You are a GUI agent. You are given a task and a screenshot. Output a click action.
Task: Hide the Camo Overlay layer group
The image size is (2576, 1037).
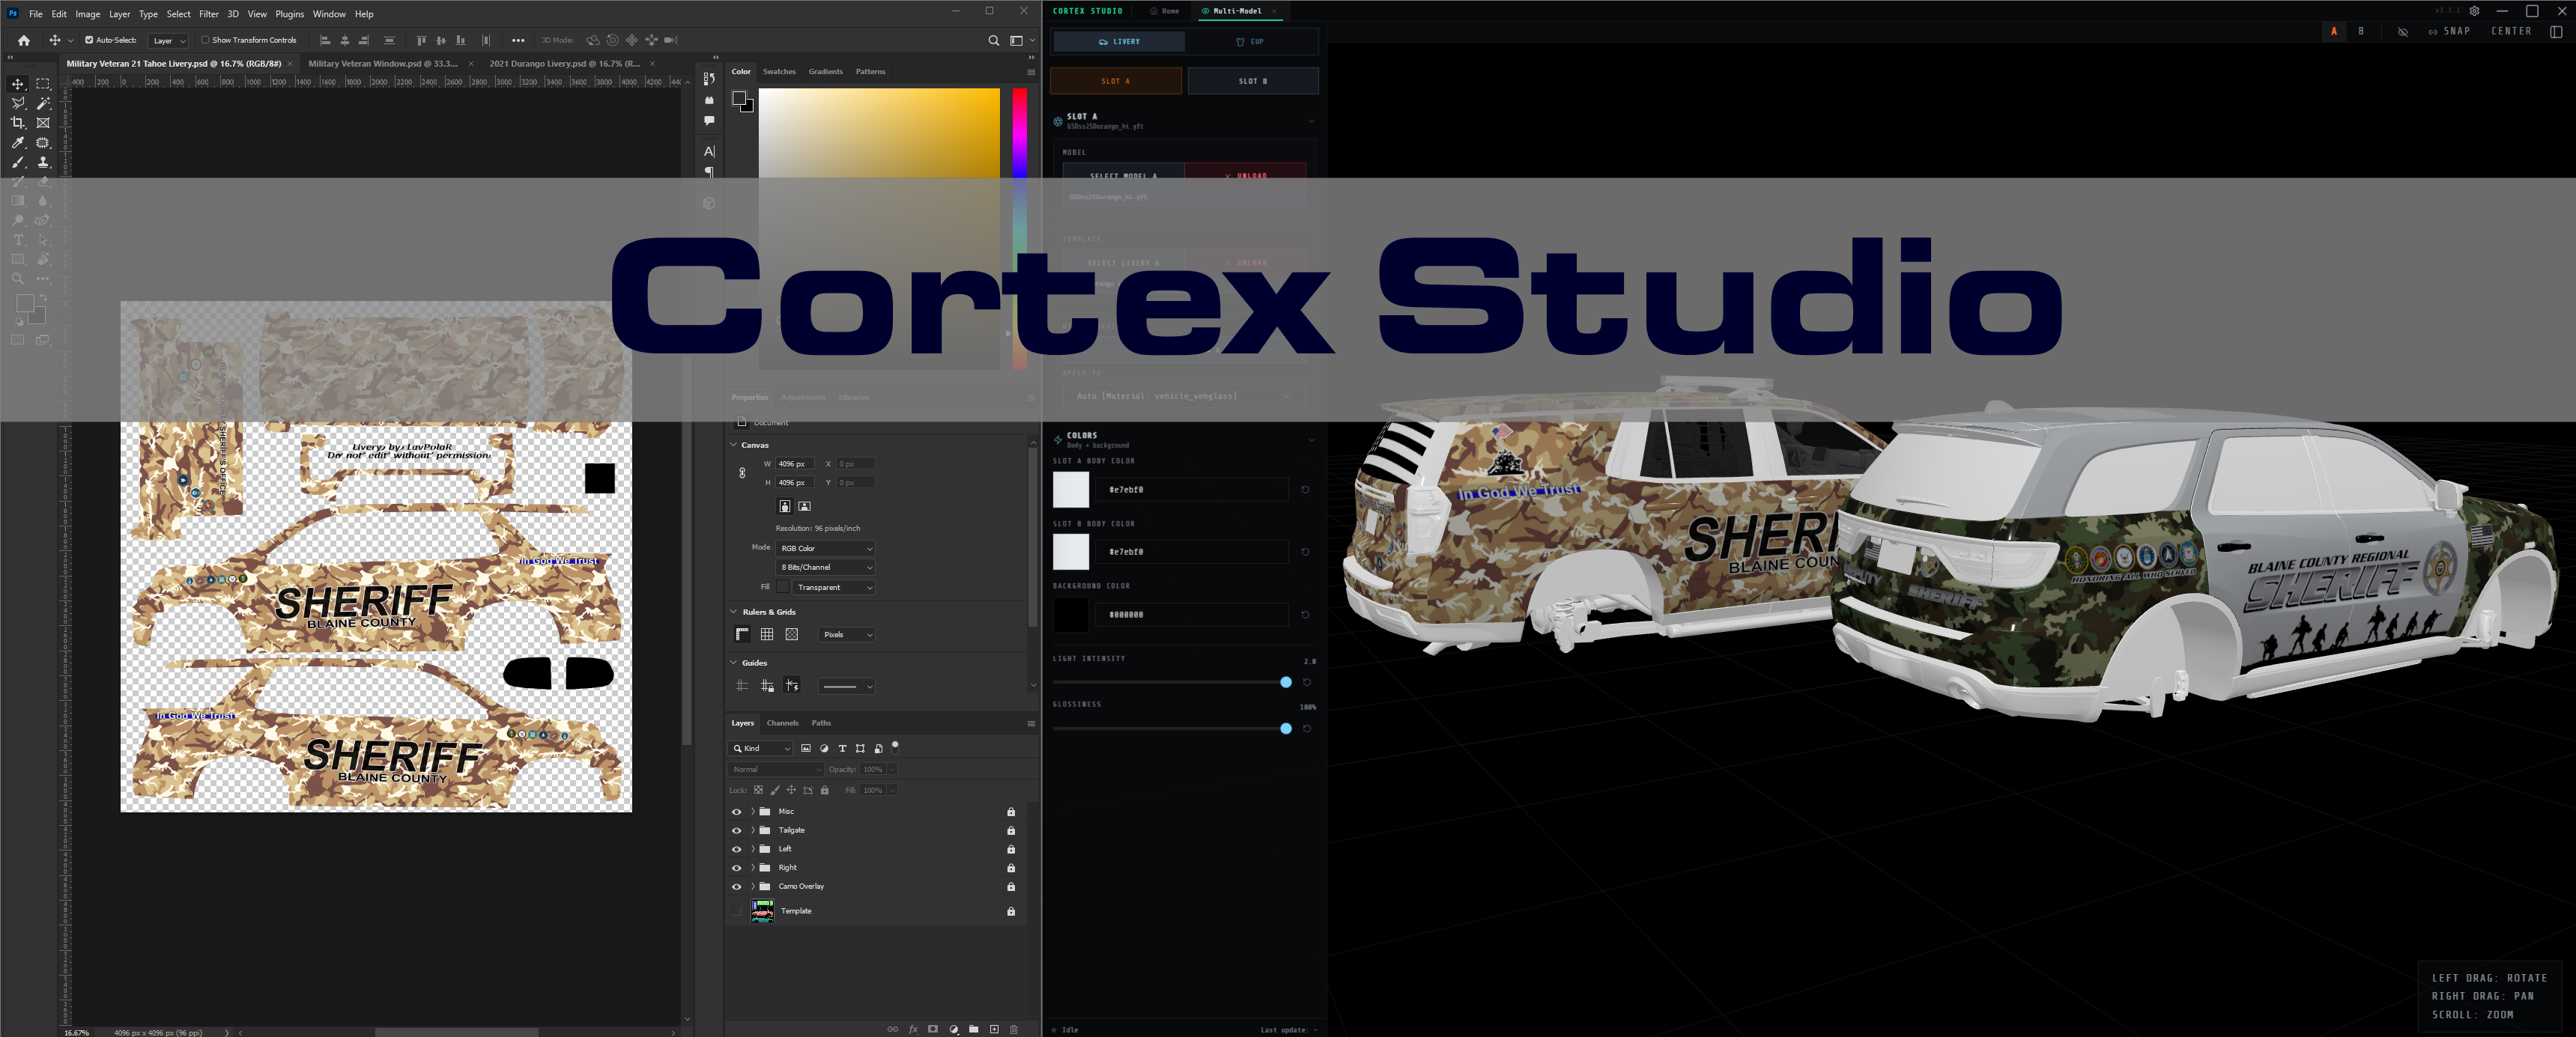coord(737,886)
